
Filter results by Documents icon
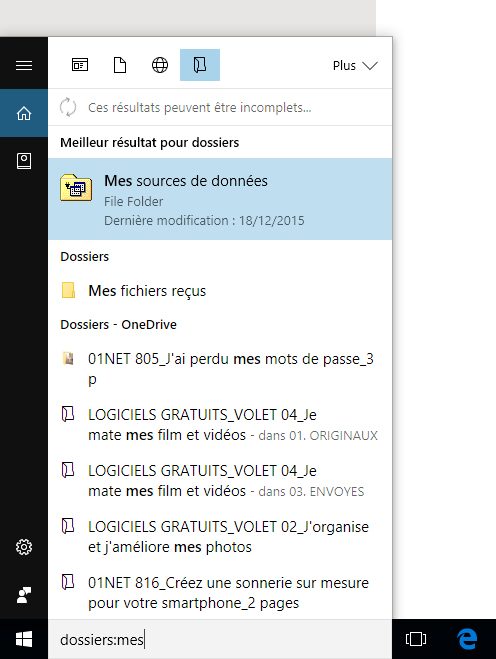[120, 65]
